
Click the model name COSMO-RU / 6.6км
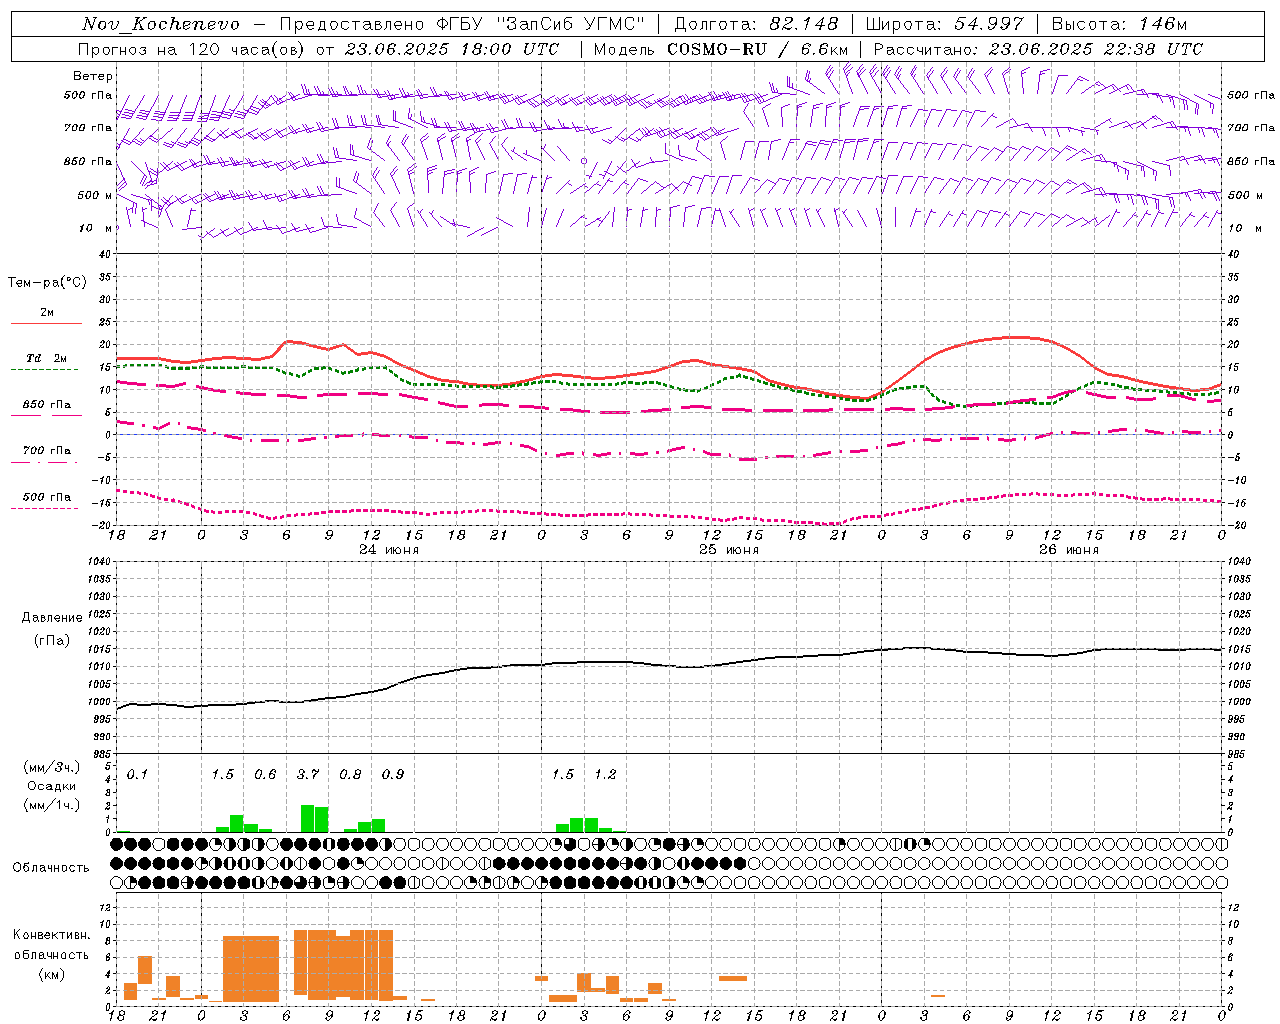pyautogui.click(x=758, y=49)
